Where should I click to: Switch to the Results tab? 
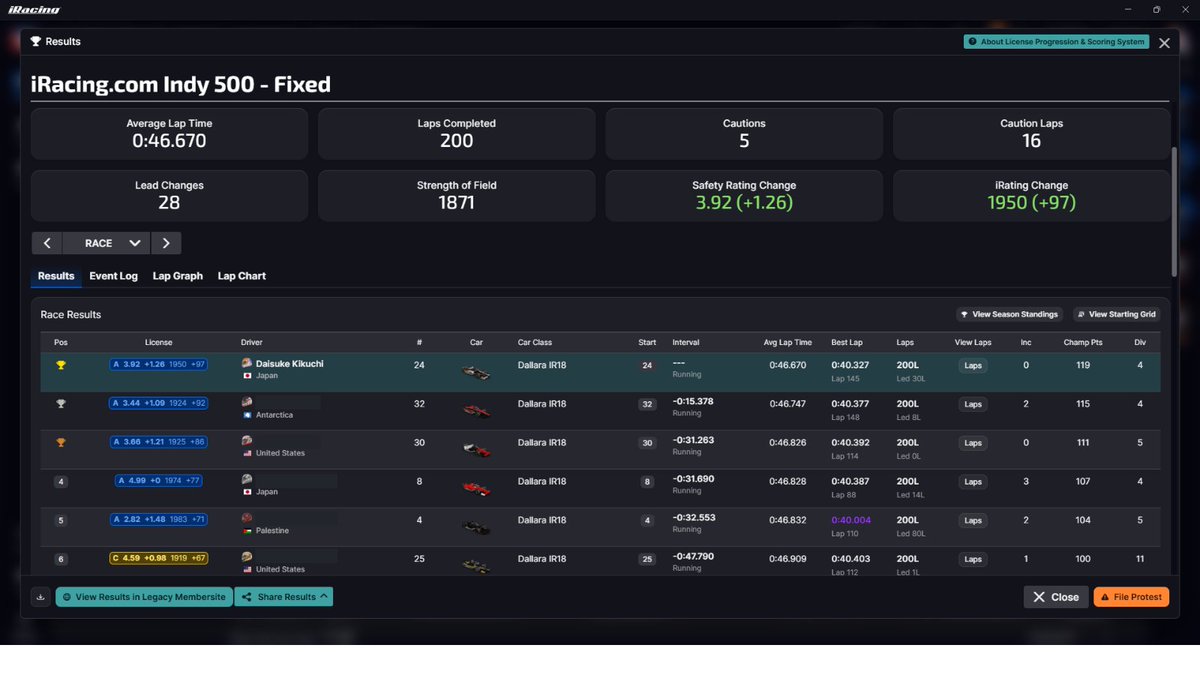coord(56,276)
